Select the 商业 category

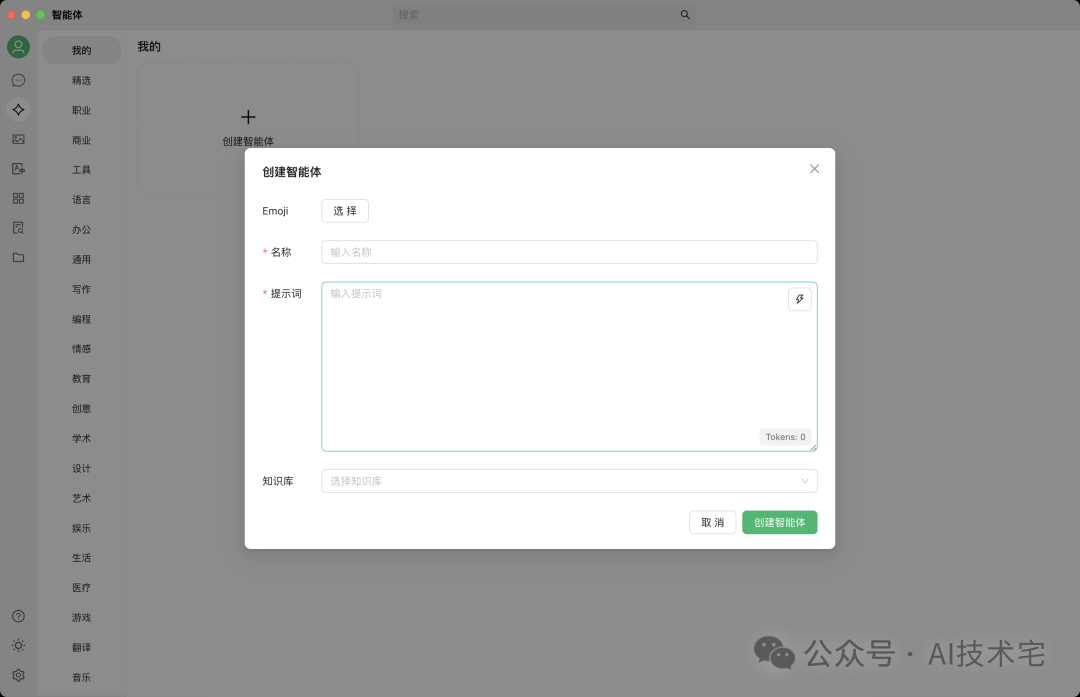(81, 140)
